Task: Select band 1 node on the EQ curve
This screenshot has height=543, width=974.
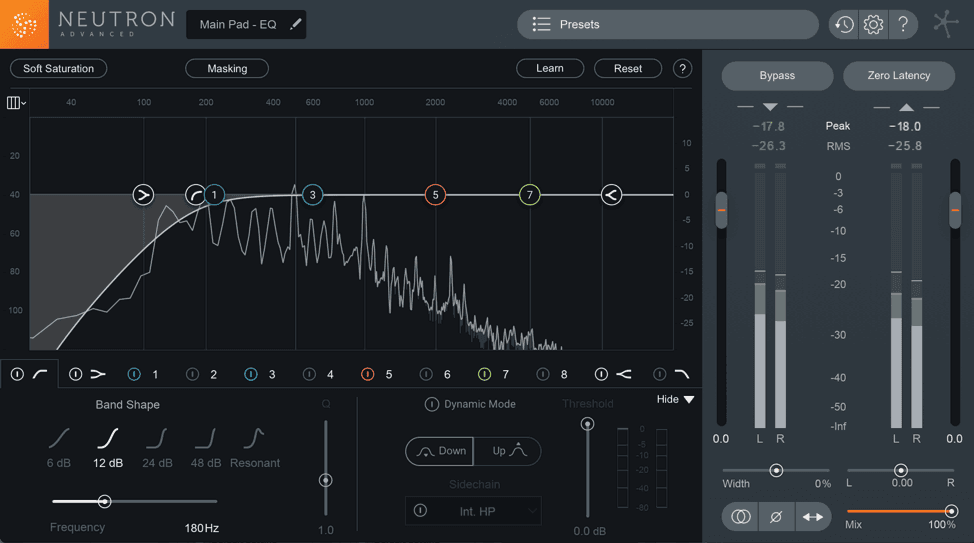Action: 214,195
